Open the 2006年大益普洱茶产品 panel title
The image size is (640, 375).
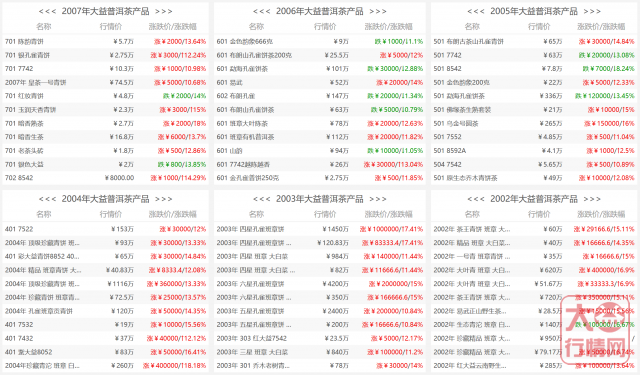[x=320, y=11]
